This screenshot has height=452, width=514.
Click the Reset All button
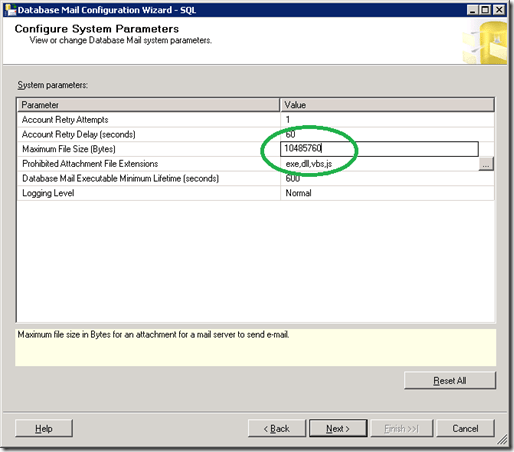pyautogui.click(x=450, y=380)
